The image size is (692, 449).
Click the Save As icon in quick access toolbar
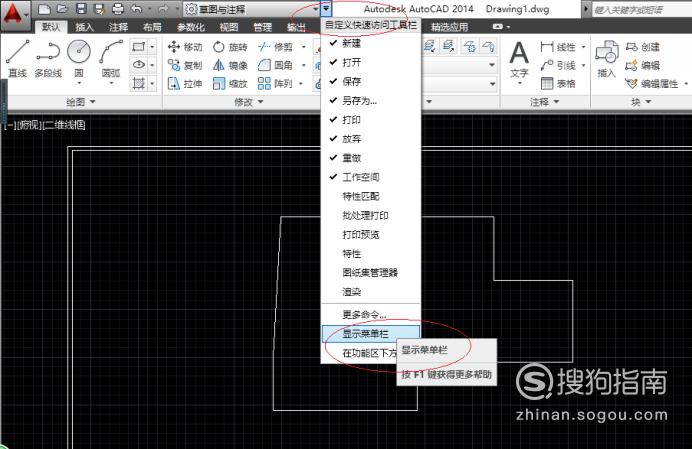99,8
